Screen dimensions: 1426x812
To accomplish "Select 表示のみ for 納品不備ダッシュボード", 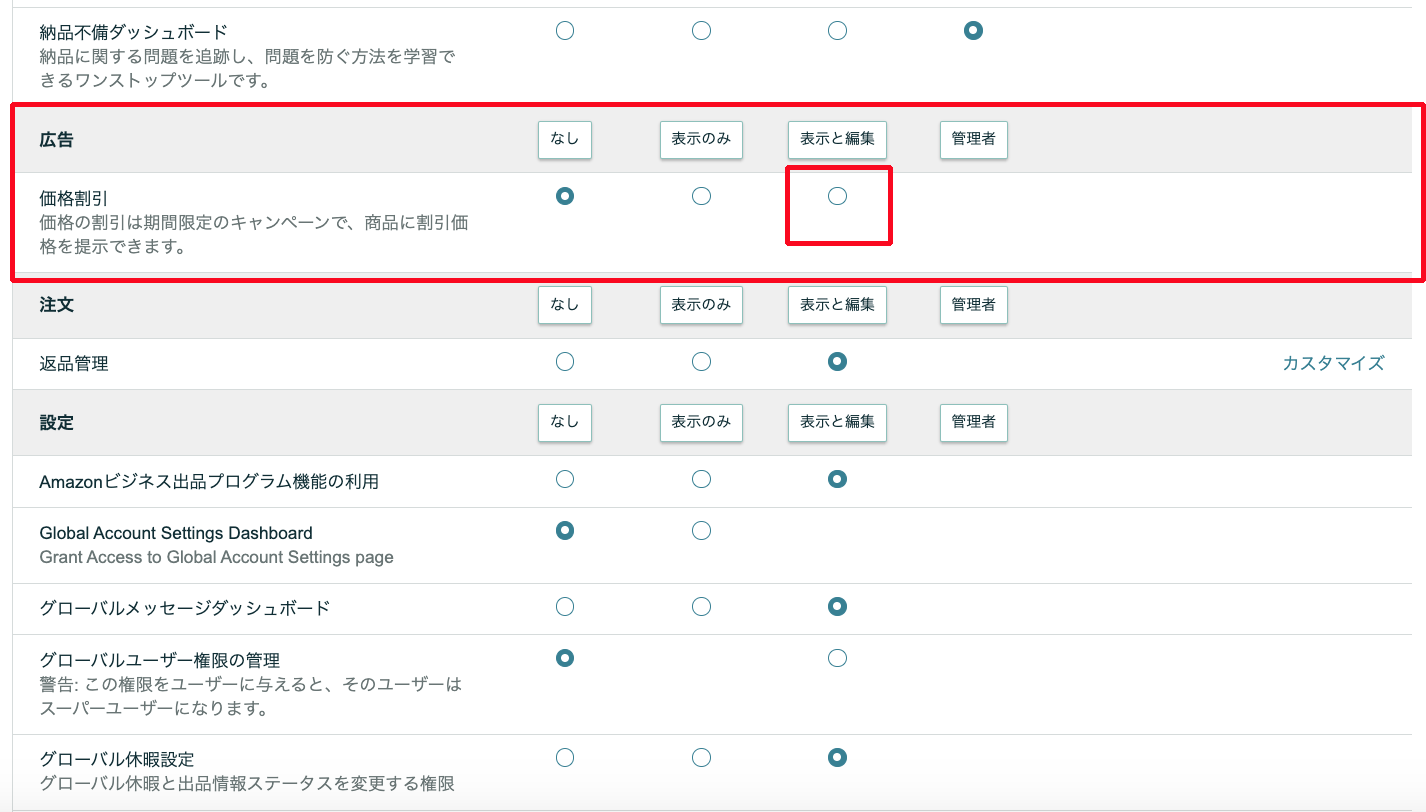I will coord(701,31).
